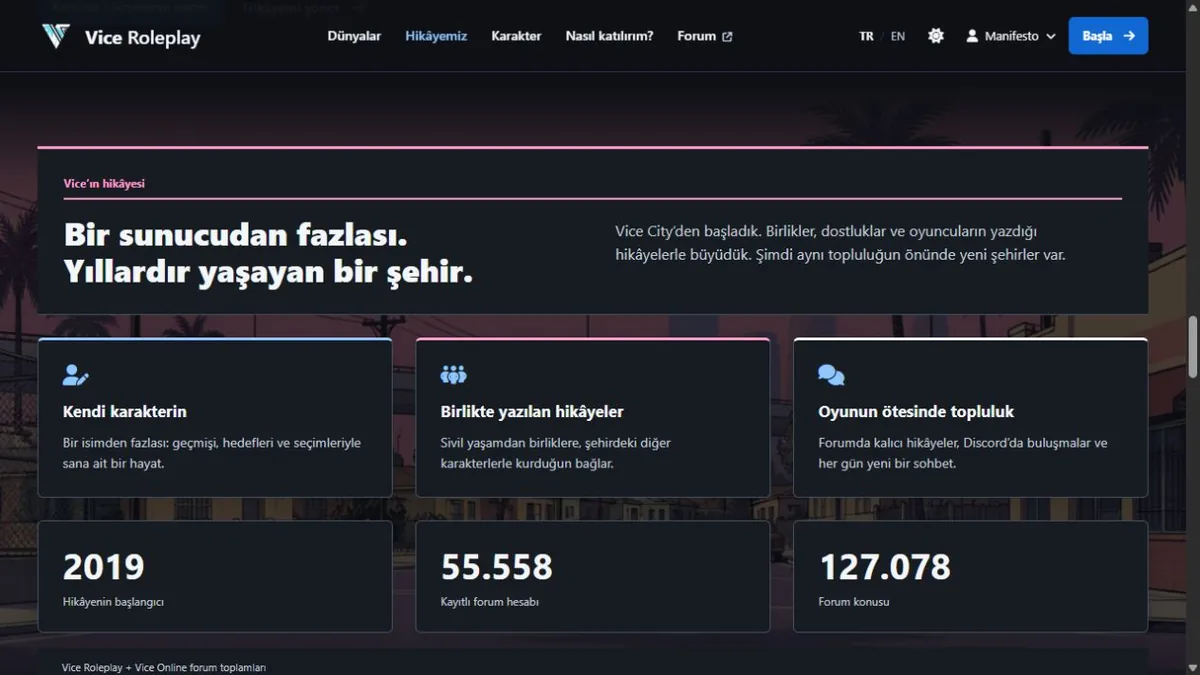The height and width of the screenshot is (675, 1200).
Task: Click the Sivil yaşamdan birliklere description text
Action: tap(556, 453)
